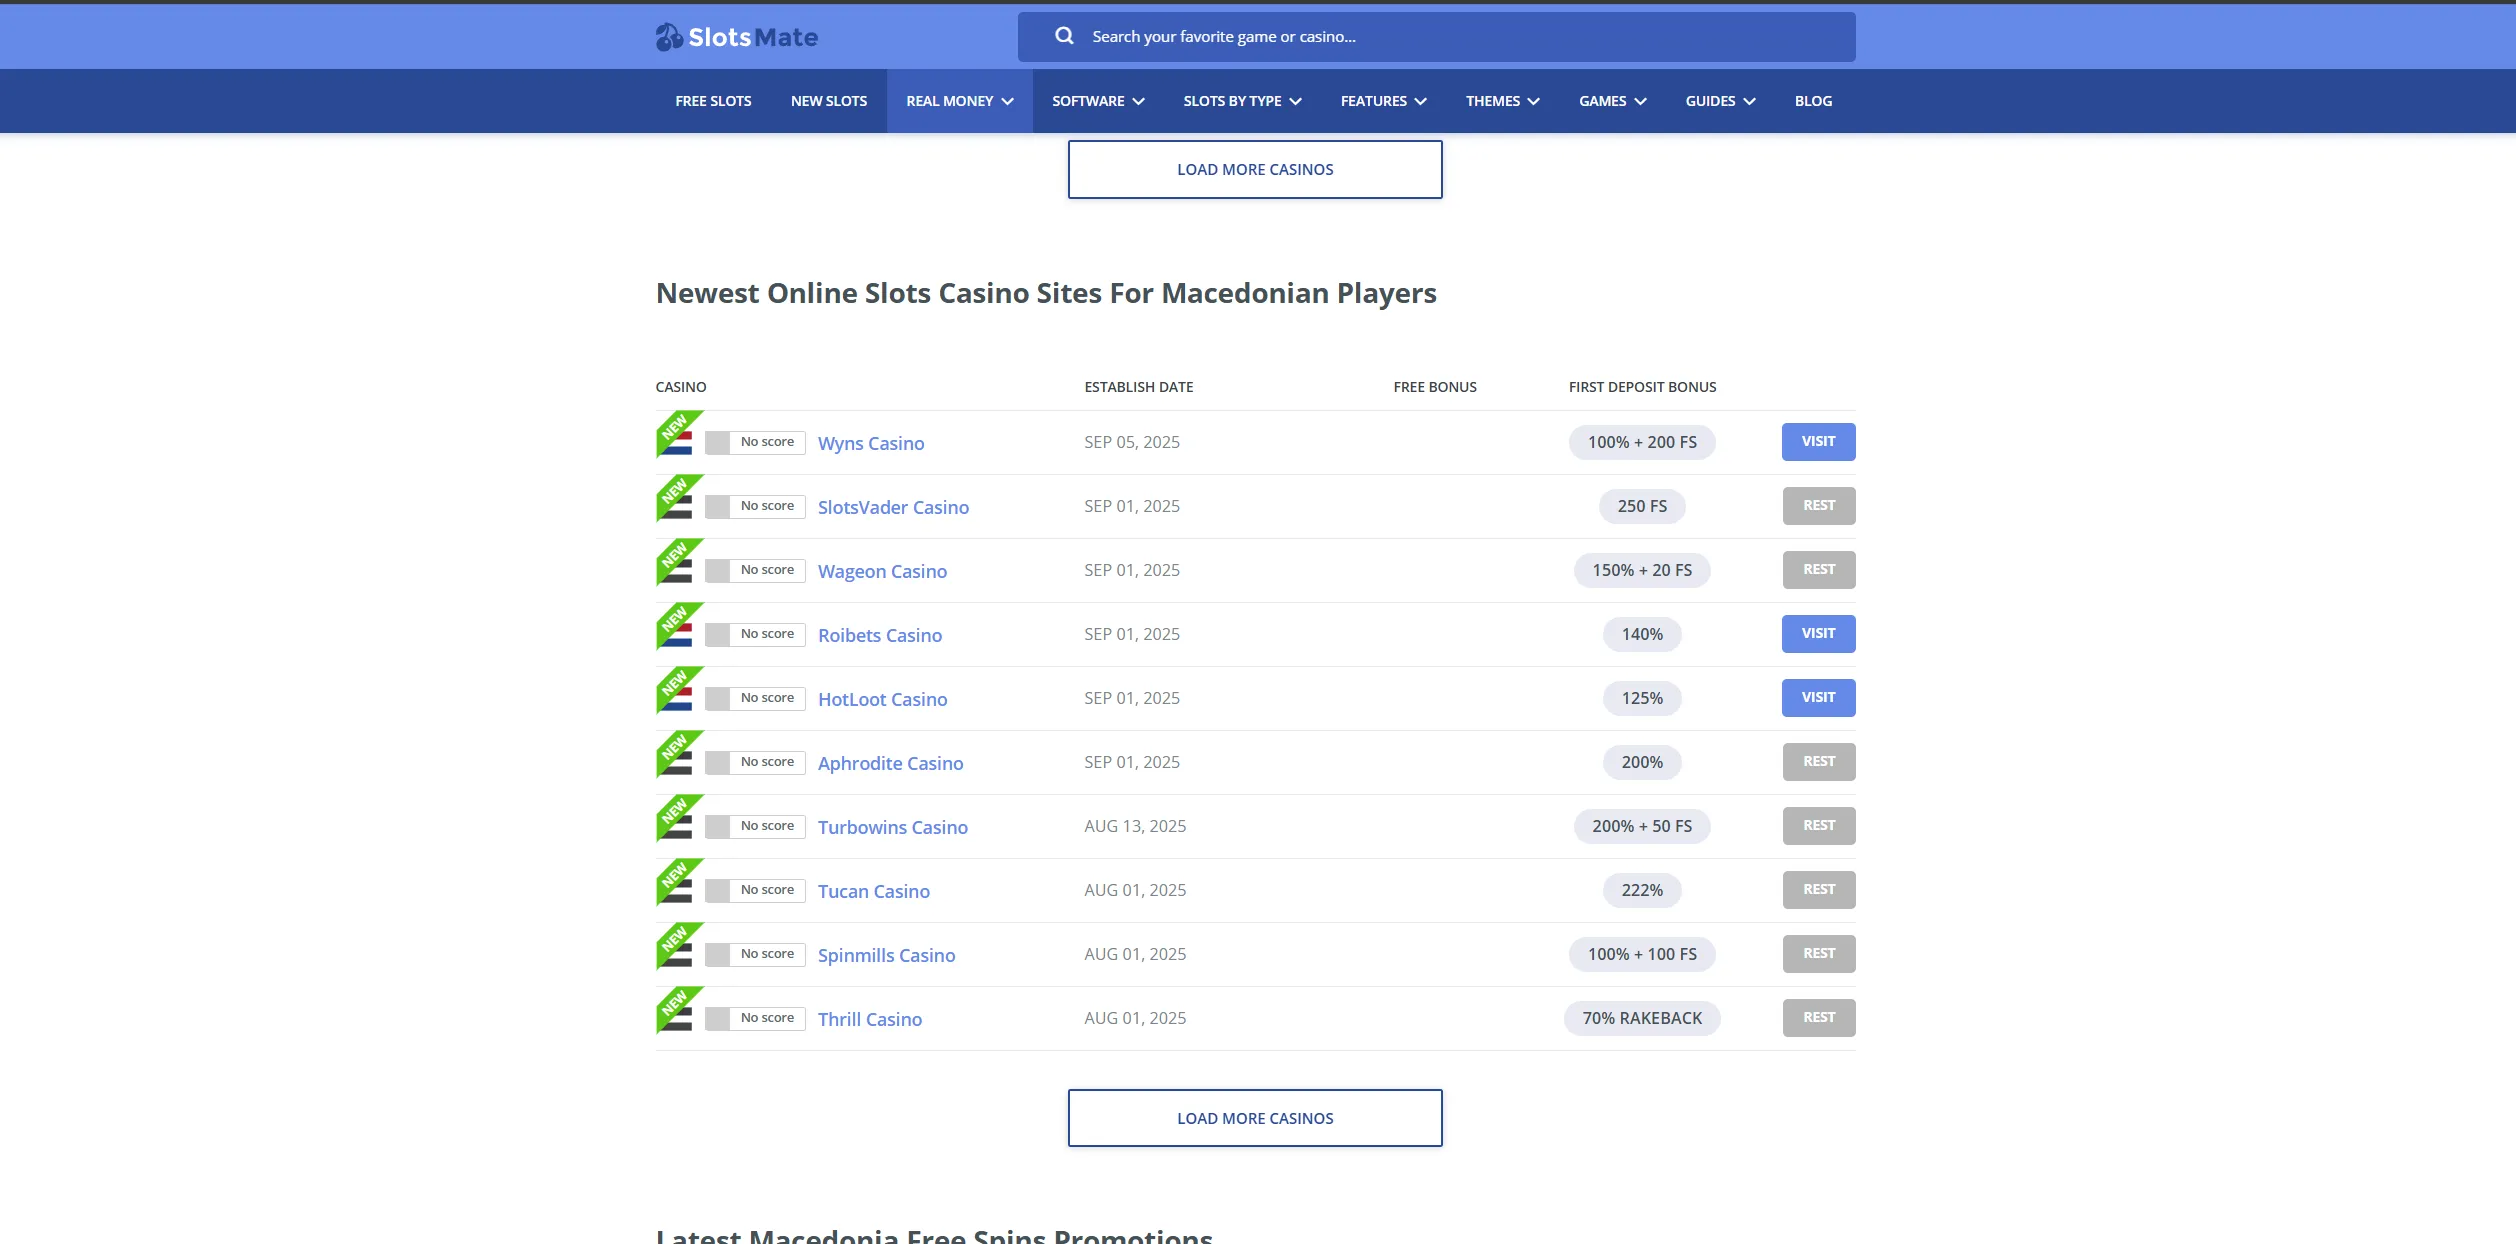Open the SlotsVader Casino link
The width and height of the screenshot is (2516, 1244).
pyautogui.click(x=893, y=507)
